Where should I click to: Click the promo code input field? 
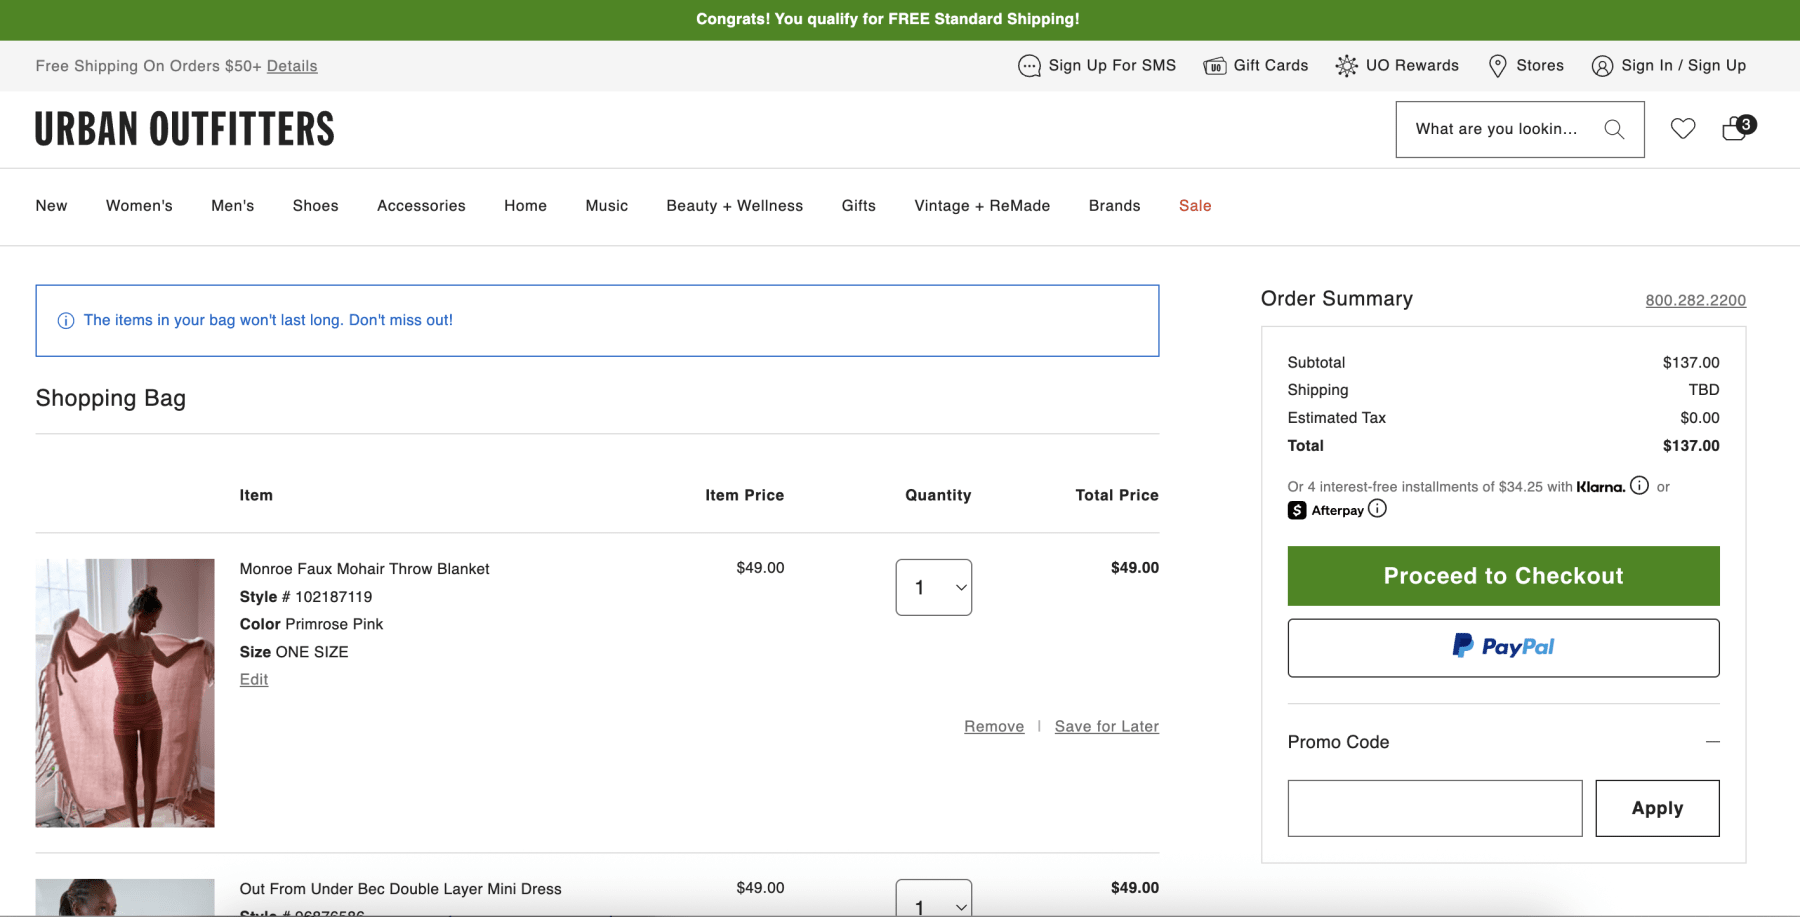click(x=1434, y=808)
